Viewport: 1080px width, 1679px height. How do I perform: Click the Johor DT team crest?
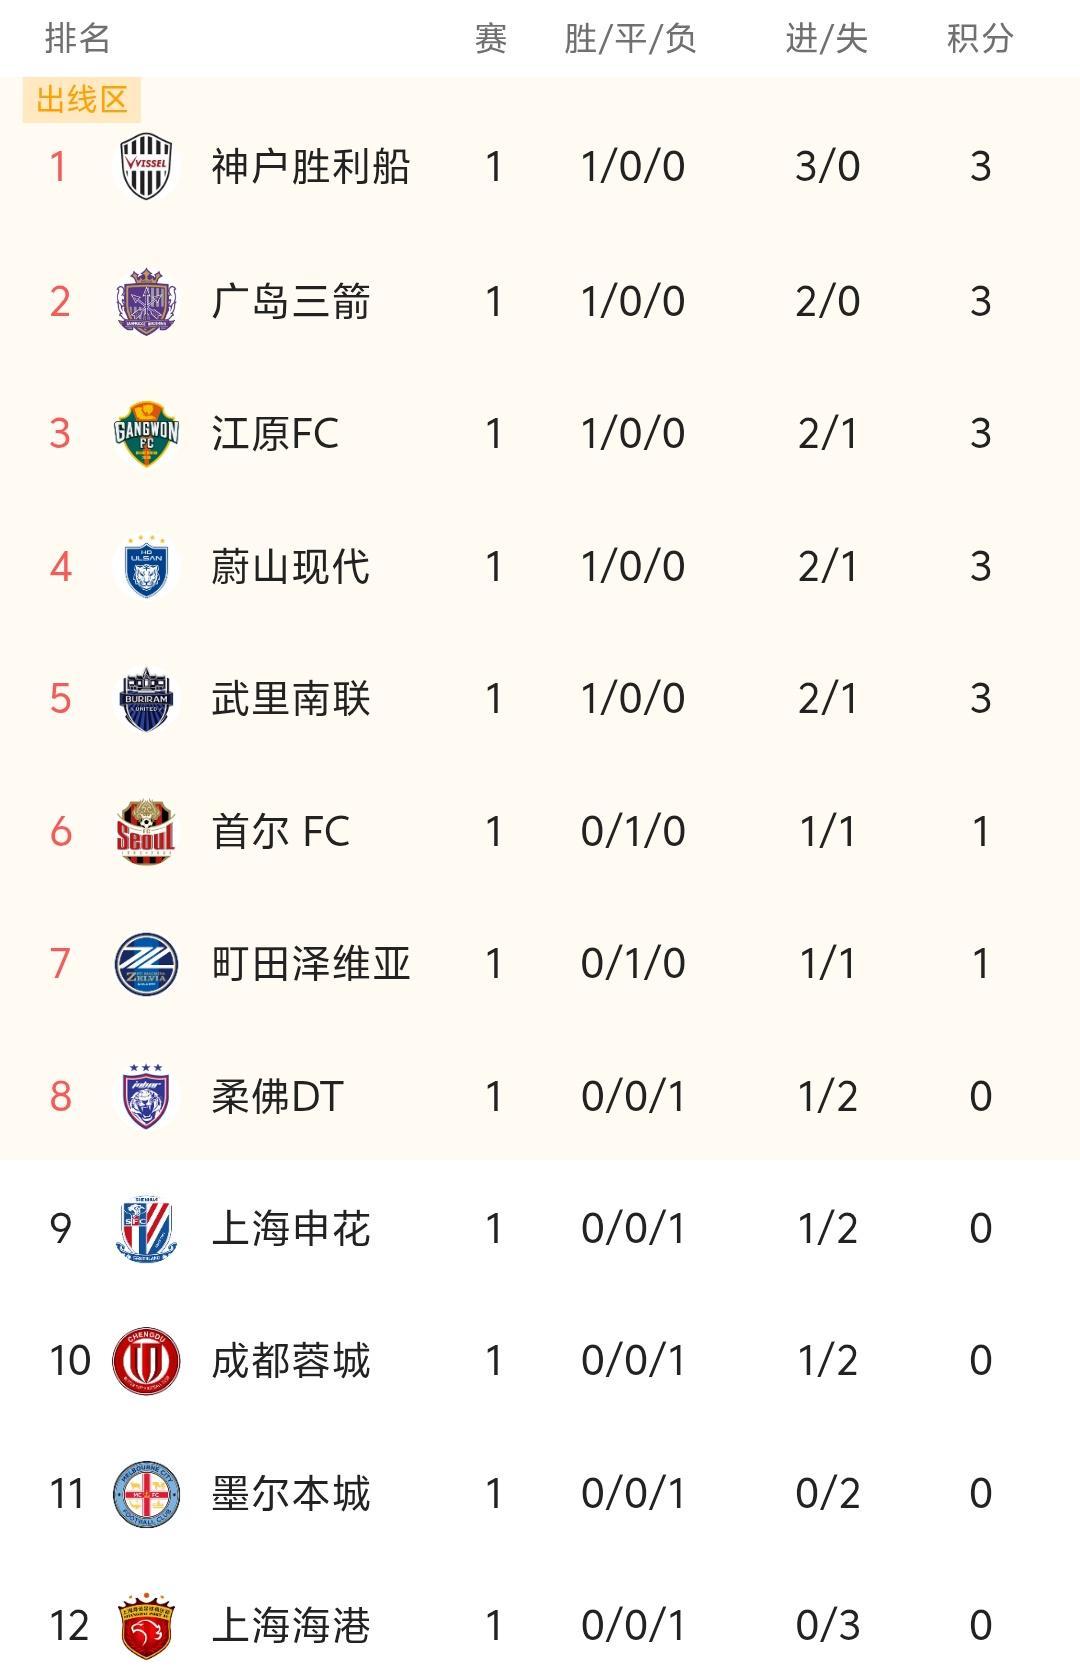[146, 1096]
